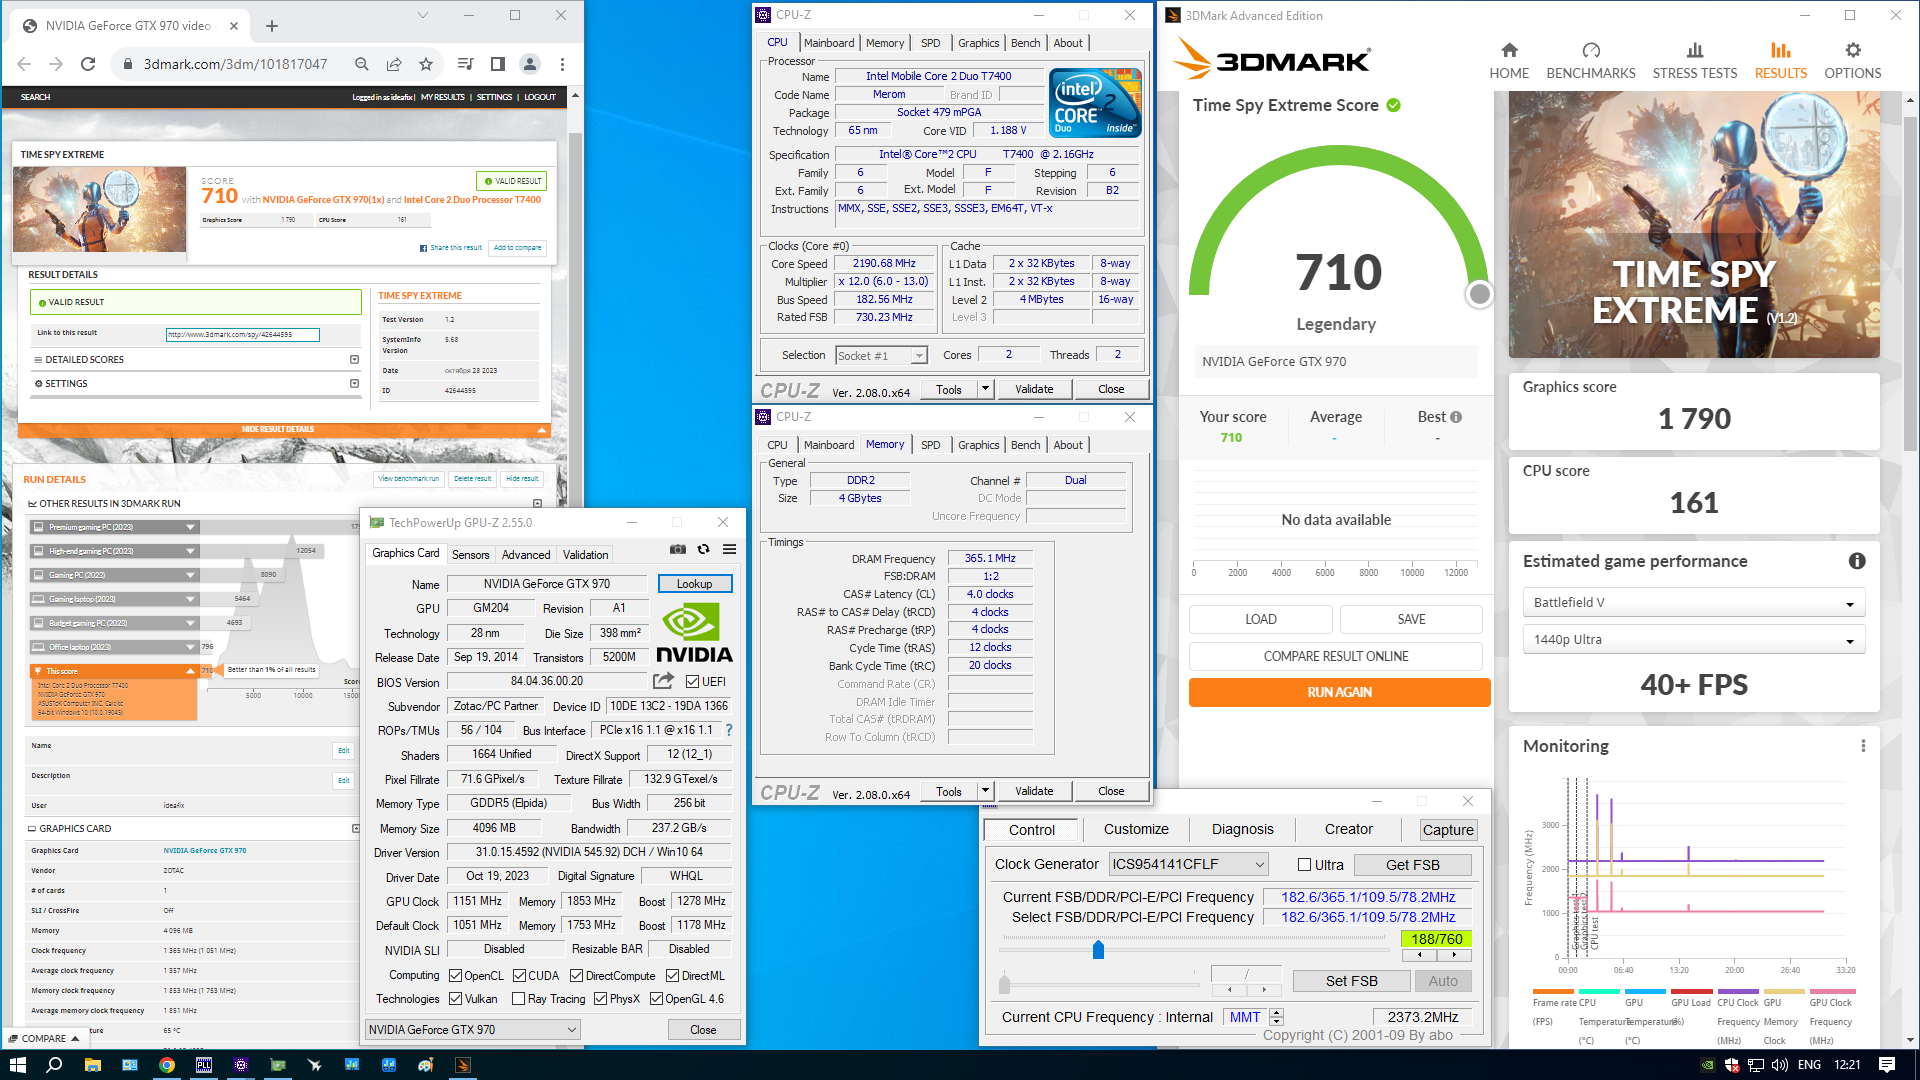
Task: Click the result link URL field
Action: [x=242, y=335]
